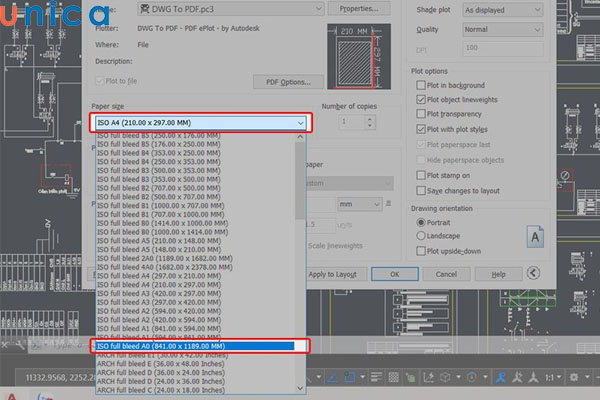Click the gizmo icon in status bar
The height and width of the screenshot is (400, 600).
point(471,377)
